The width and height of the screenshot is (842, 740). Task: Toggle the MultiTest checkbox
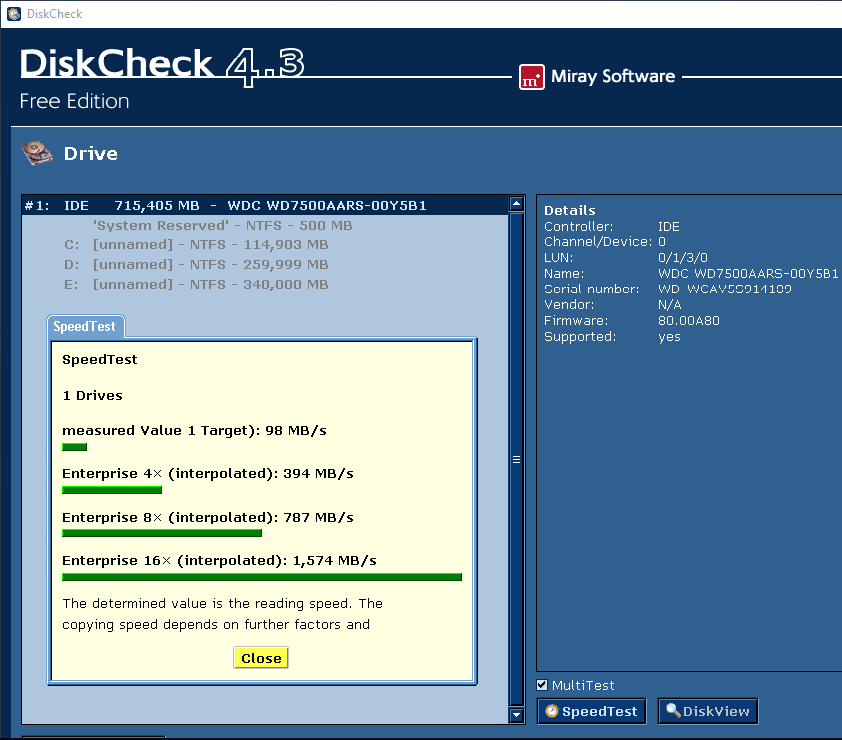(x=542, y=685)
